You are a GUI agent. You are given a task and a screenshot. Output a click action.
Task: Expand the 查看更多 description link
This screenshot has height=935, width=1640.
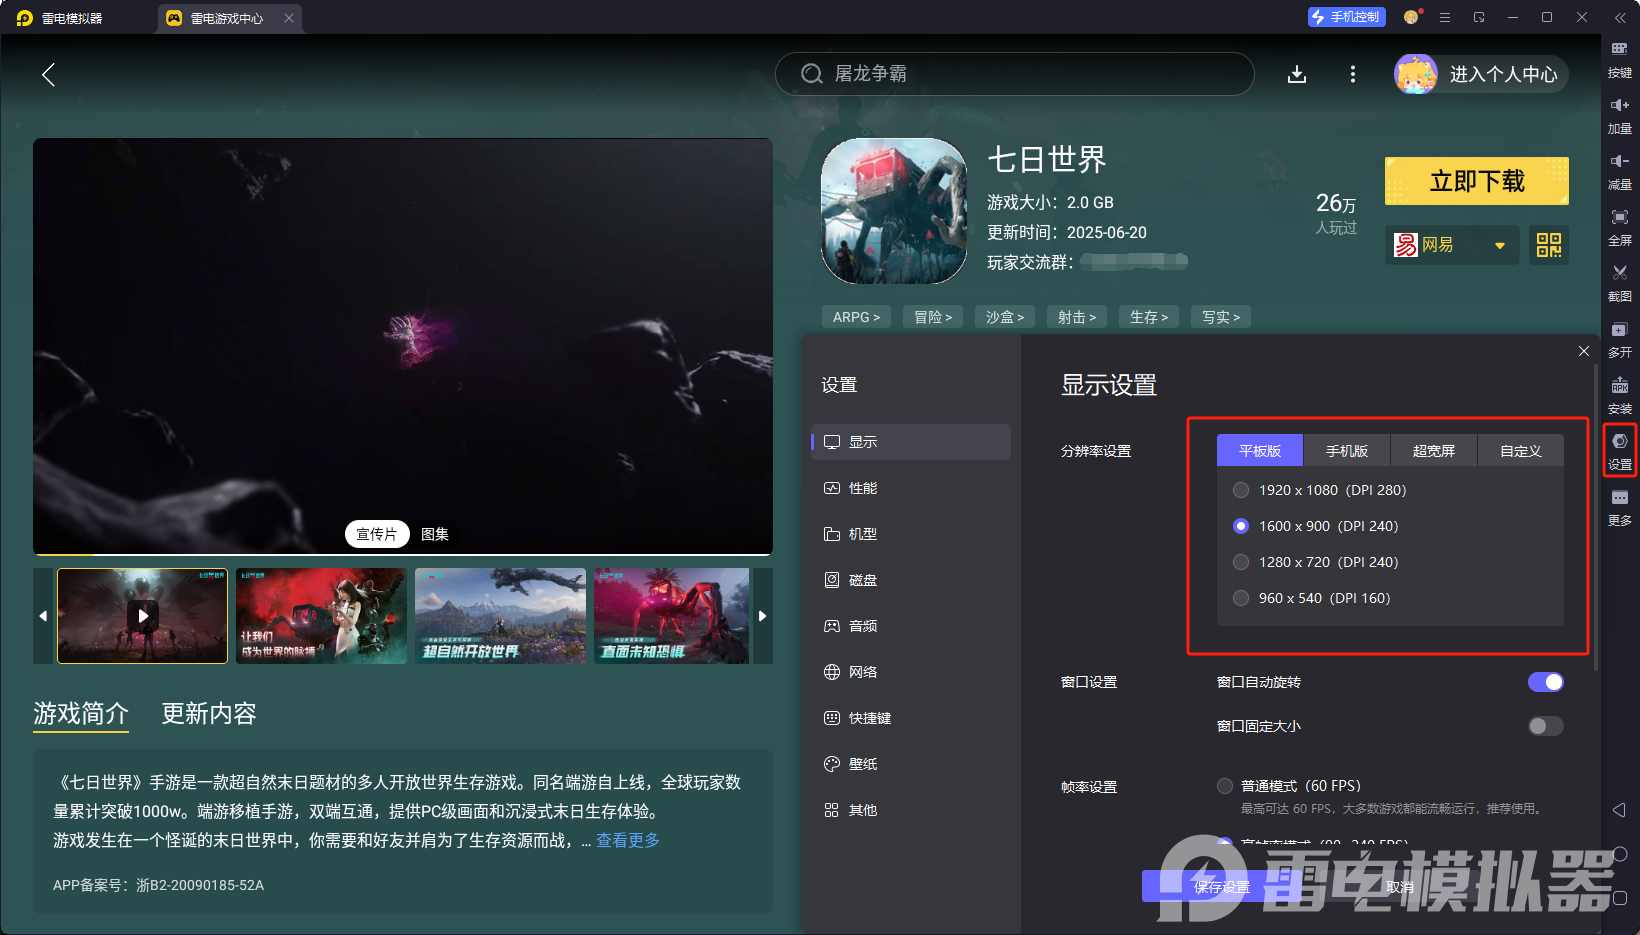[627, 840]
